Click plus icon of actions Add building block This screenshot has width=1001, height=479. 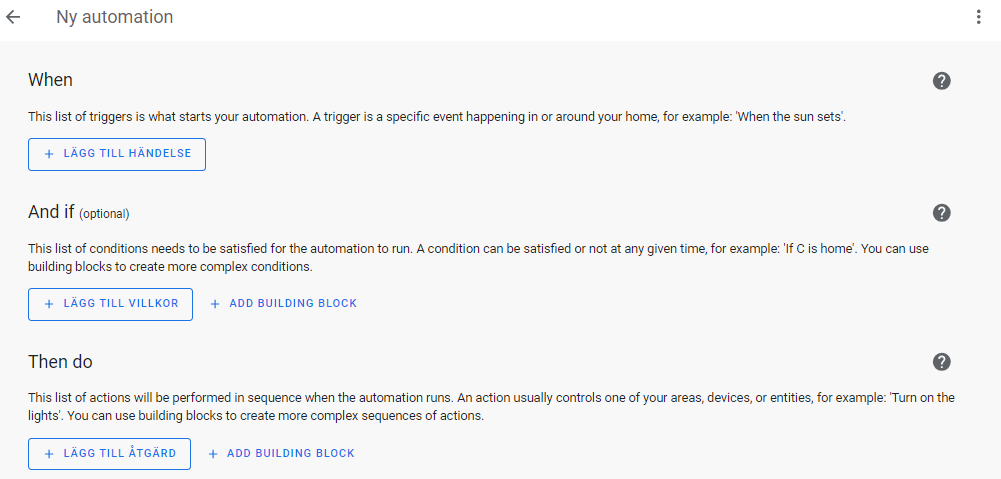[x=213, y=454]
